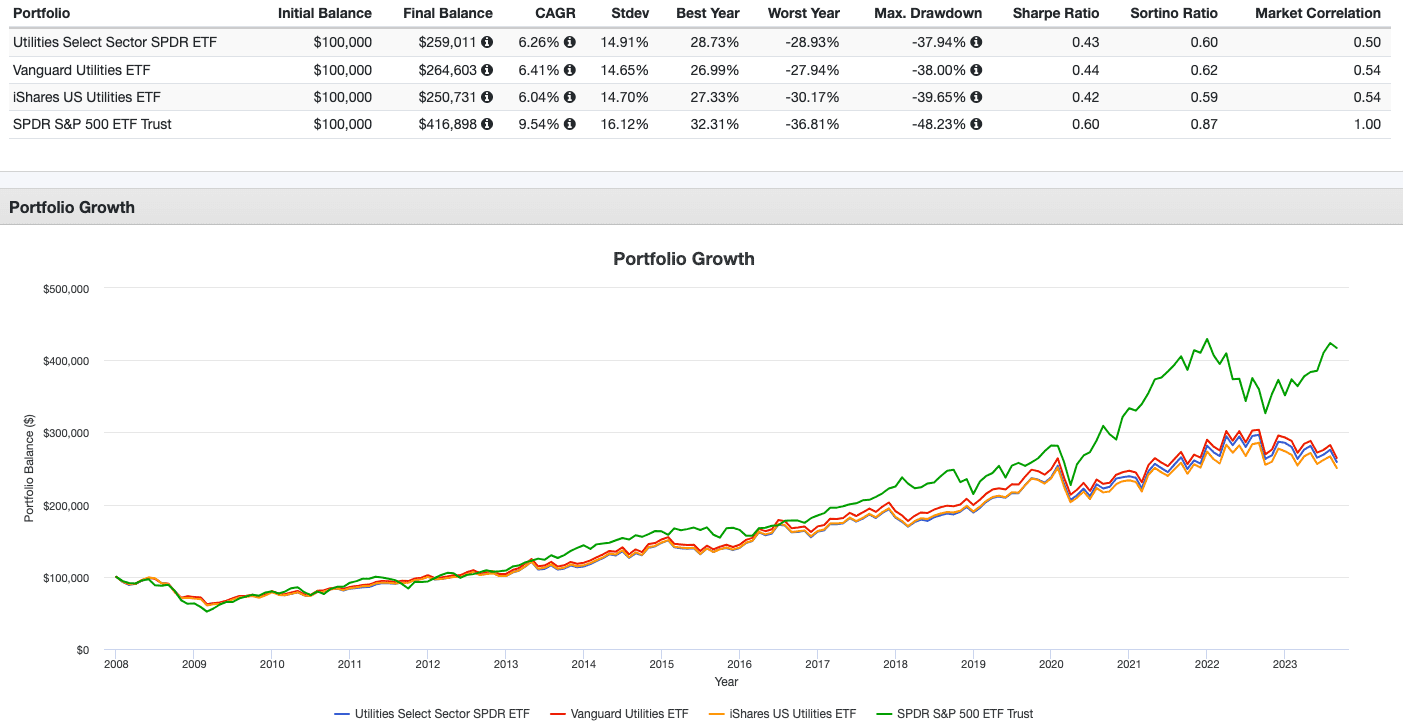Select the Utilities Select Sector SPDR ETF row name
The image size is (1403, 727).
click(x=114, y=43)
